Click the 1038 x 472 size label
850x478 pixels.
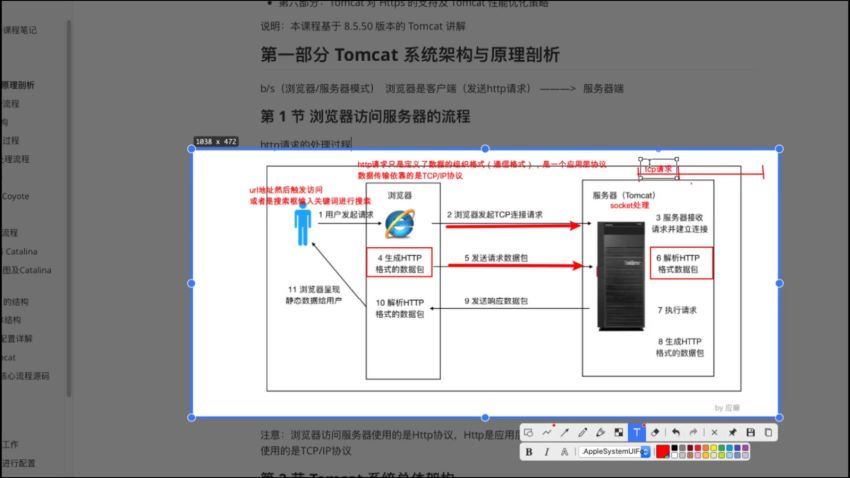(216, 141)
